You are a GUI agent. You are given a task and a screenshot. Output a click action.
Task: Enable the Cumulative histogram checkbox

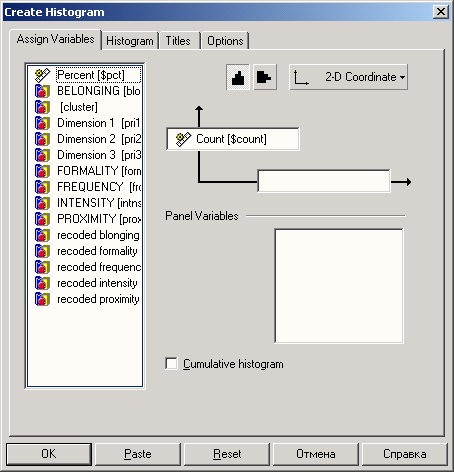(171, 364)
